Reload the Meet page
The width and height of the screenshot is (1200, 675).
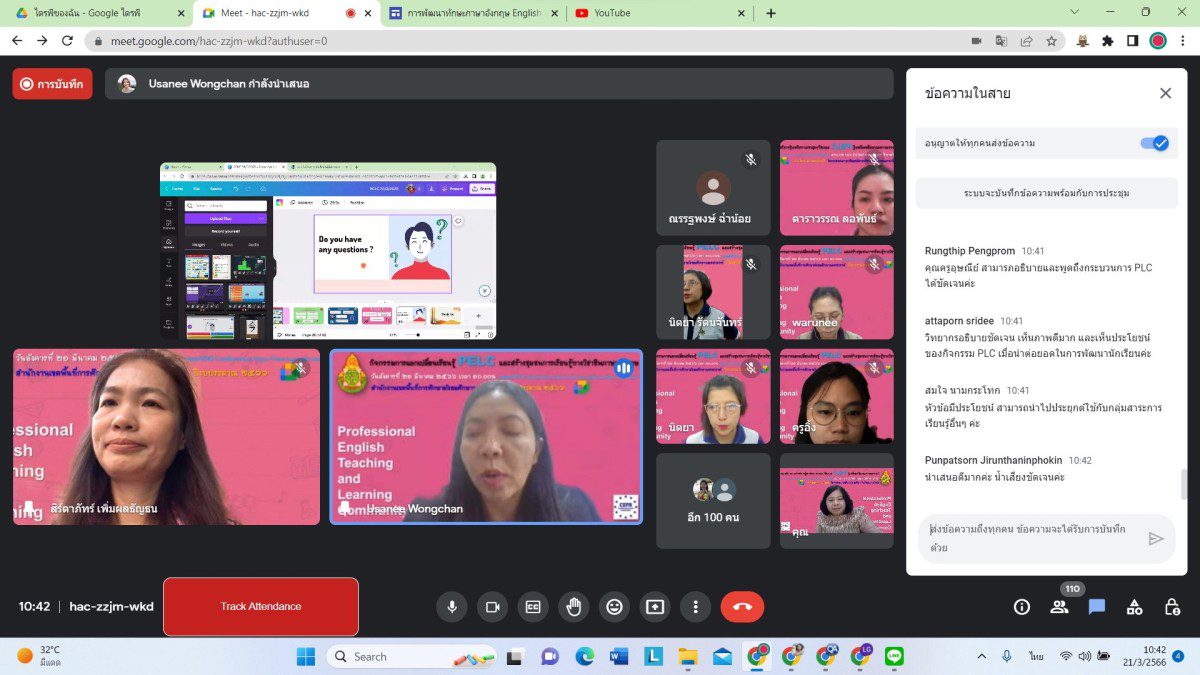pyautogui.click(x=67, y=41)
